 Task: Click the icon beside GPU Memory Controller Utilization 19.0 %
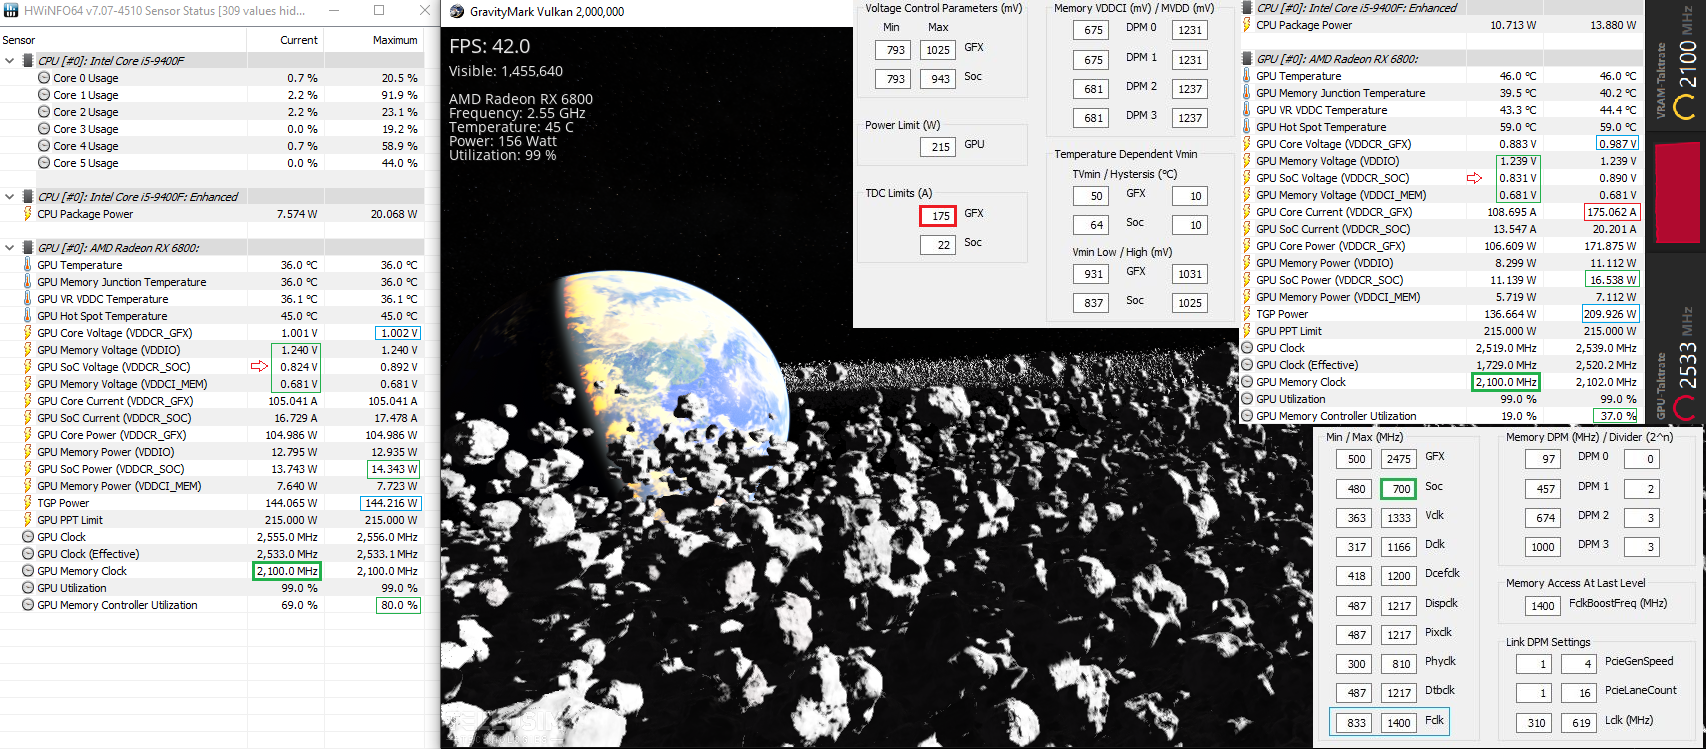click(1247, 416)
